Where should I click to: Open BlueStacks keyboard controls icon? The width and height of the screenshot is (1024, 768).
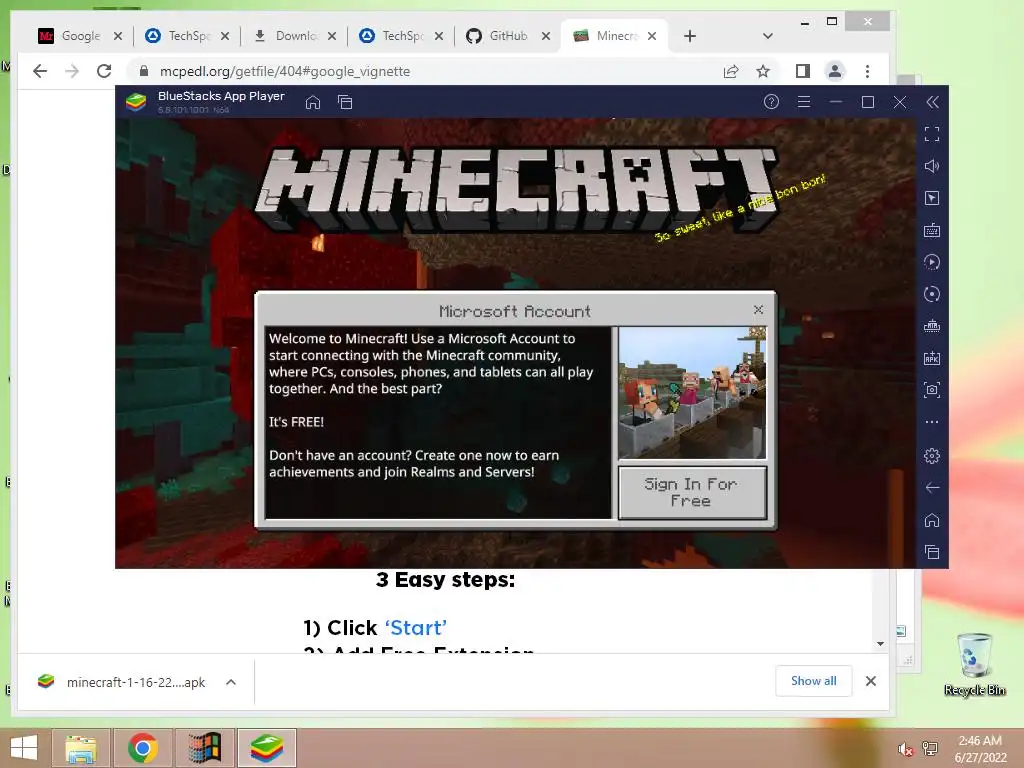pos(932,230)
